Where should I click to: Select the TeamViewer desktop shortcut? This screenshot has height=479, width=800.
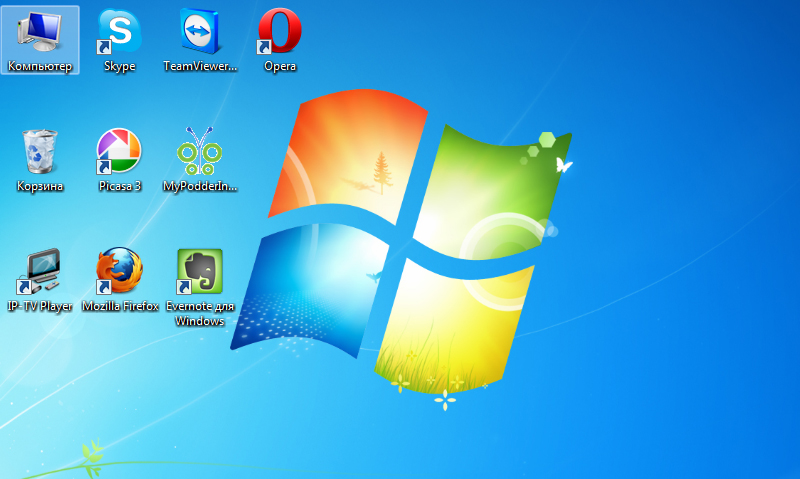pos(199,31)
